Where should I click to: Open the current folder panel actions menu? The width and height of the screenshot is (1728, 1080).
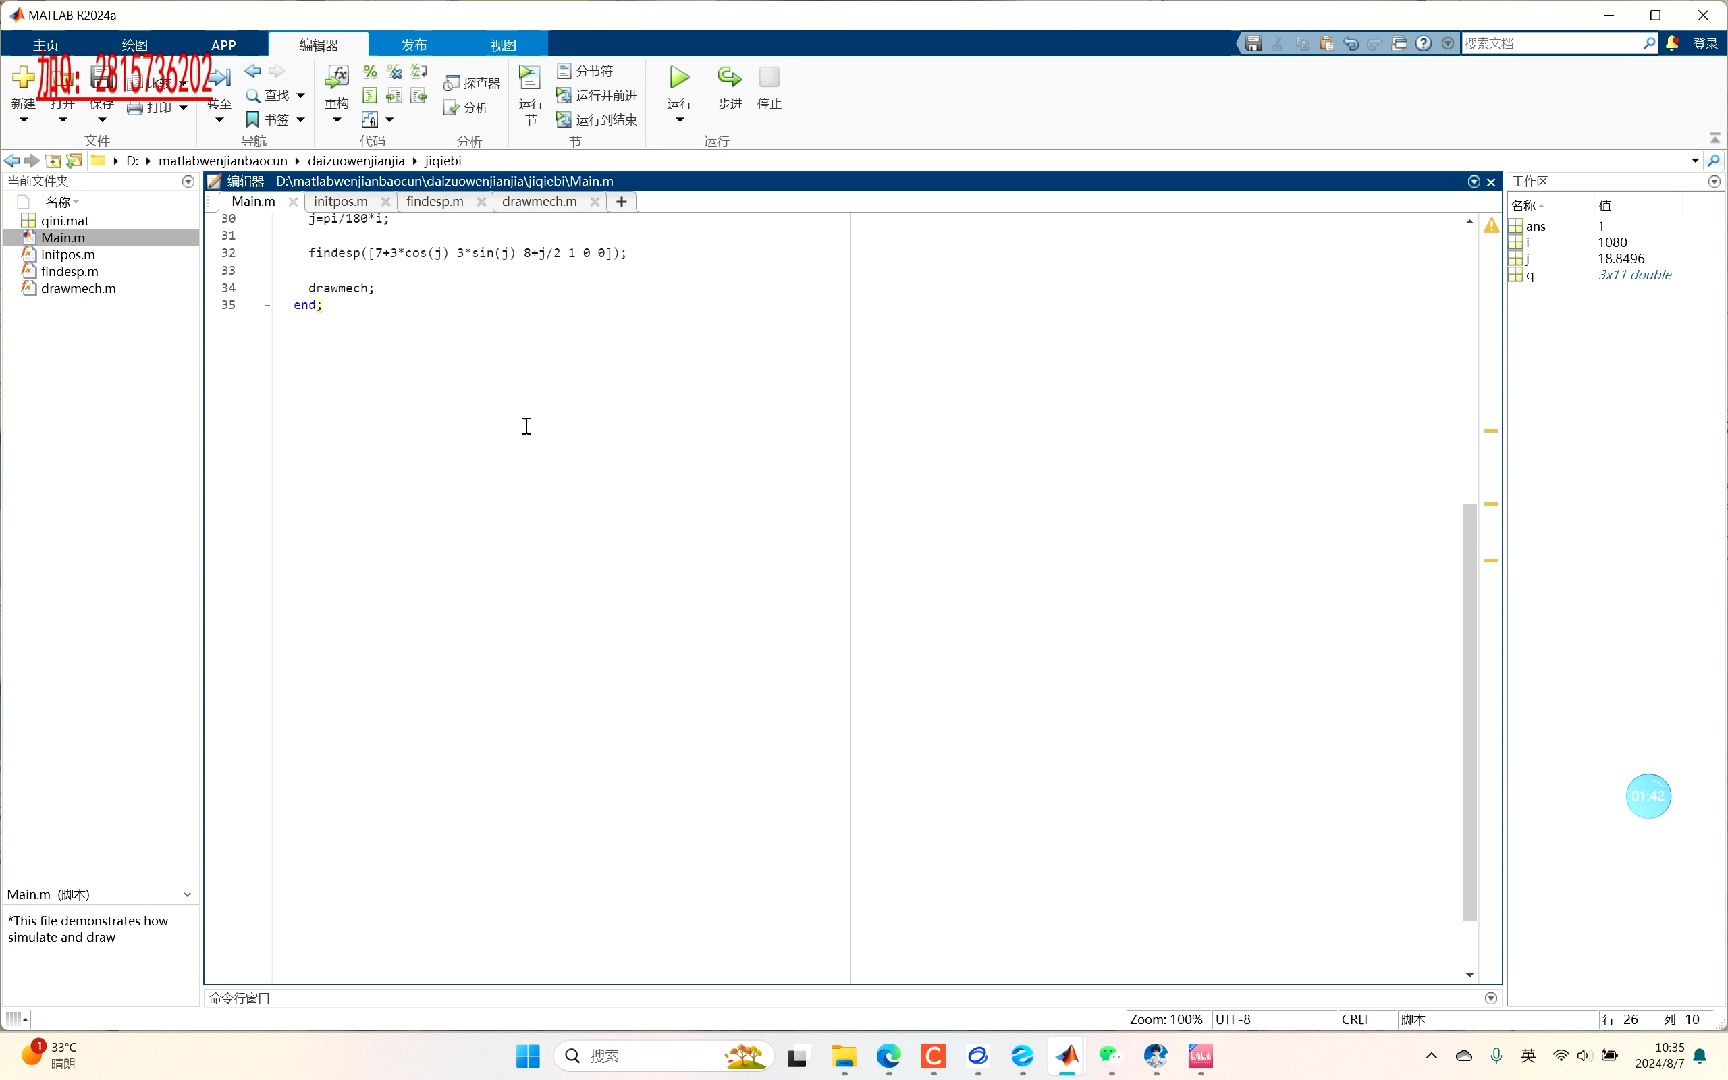[x=188, y=181]
